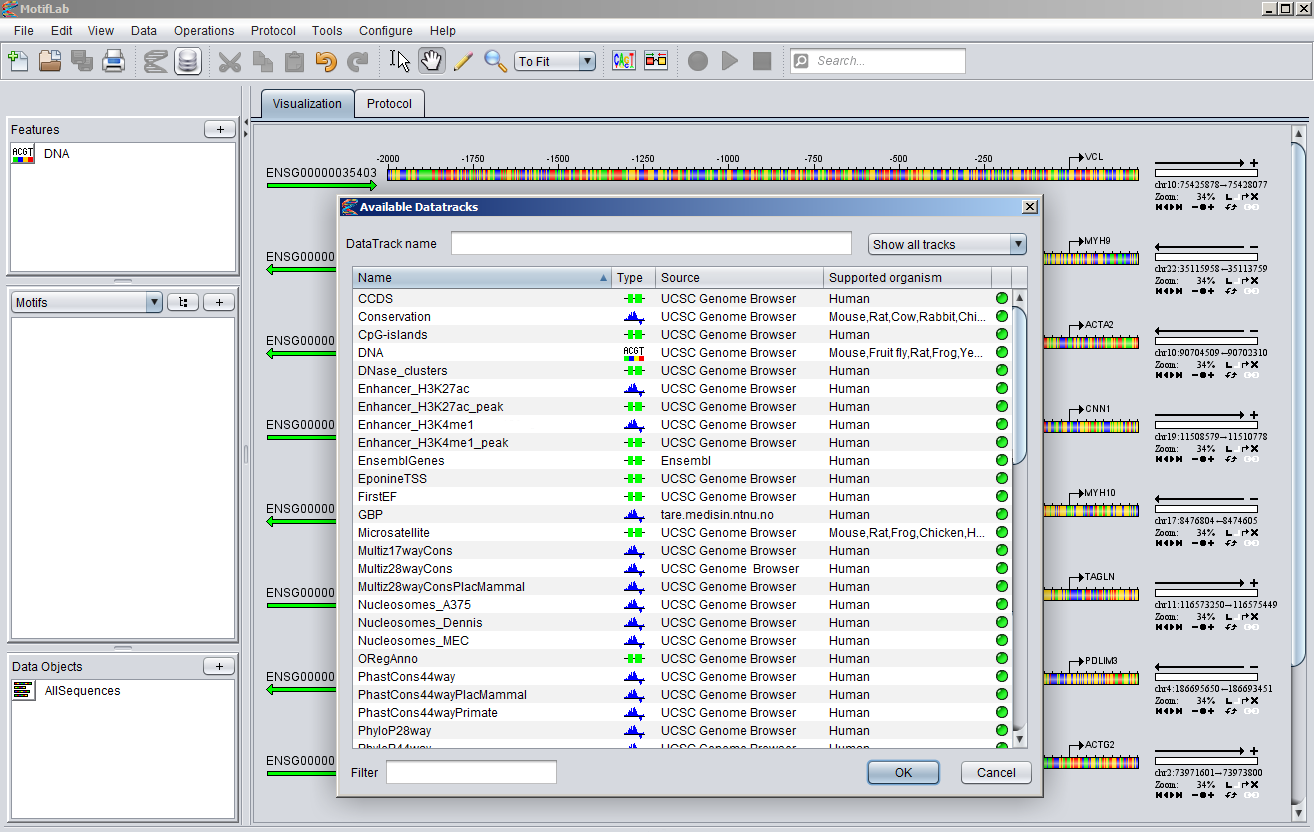Viewport: 1314px width, 832px height.
Task: Click the Stop square button in toolbar
Action: click(762, 61)
